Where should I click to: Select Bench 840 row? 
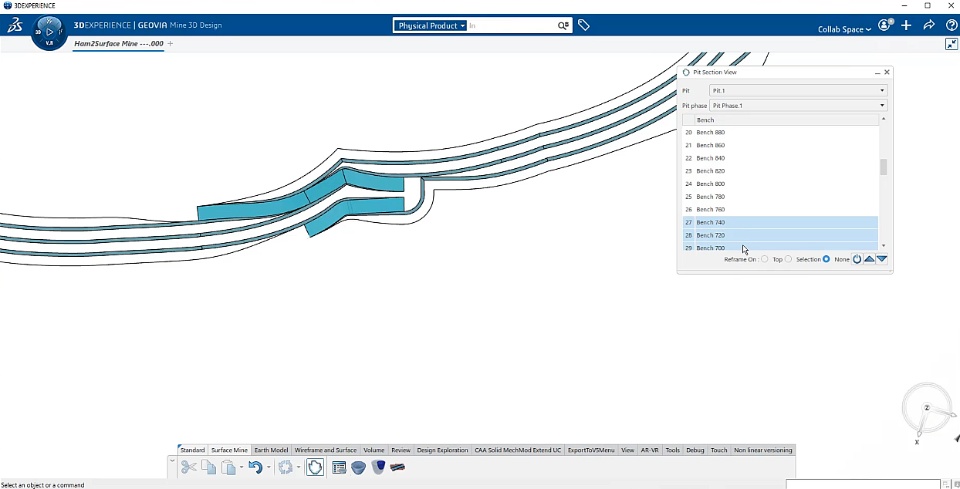781,158
